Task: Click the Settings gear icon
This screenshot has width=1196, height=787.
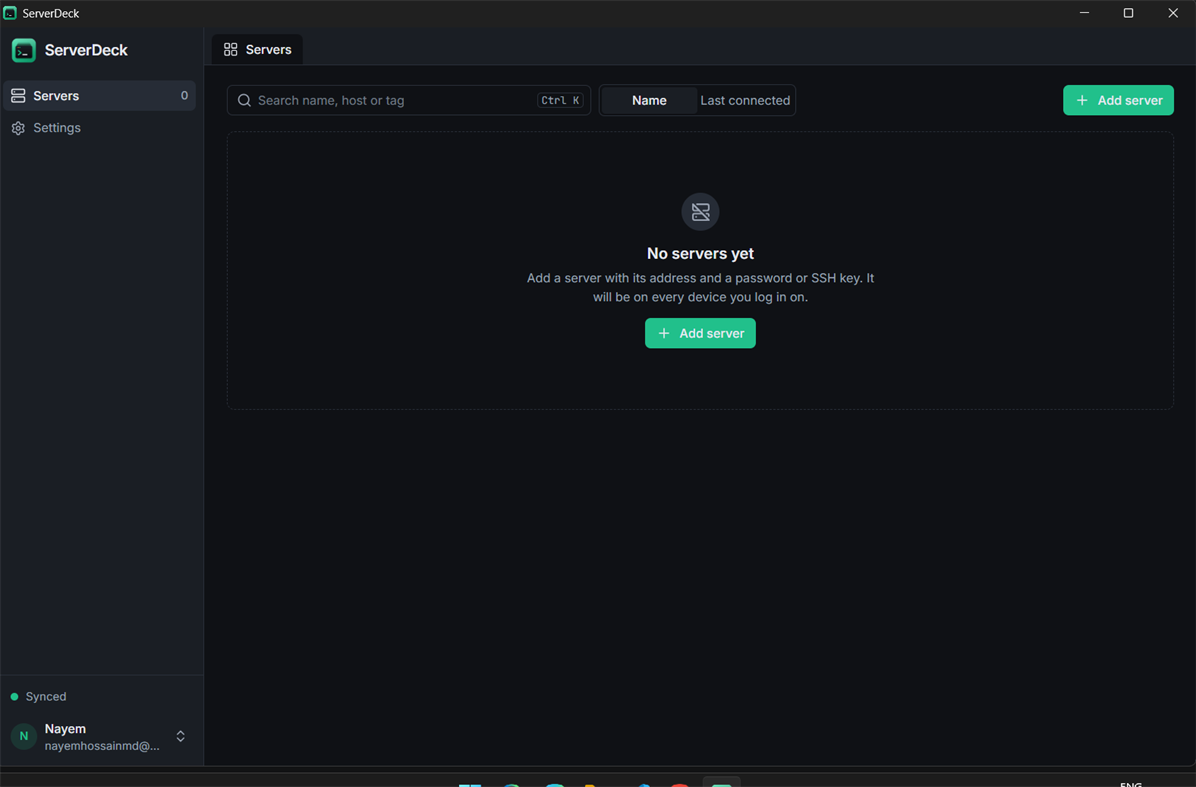Action: 18,128
